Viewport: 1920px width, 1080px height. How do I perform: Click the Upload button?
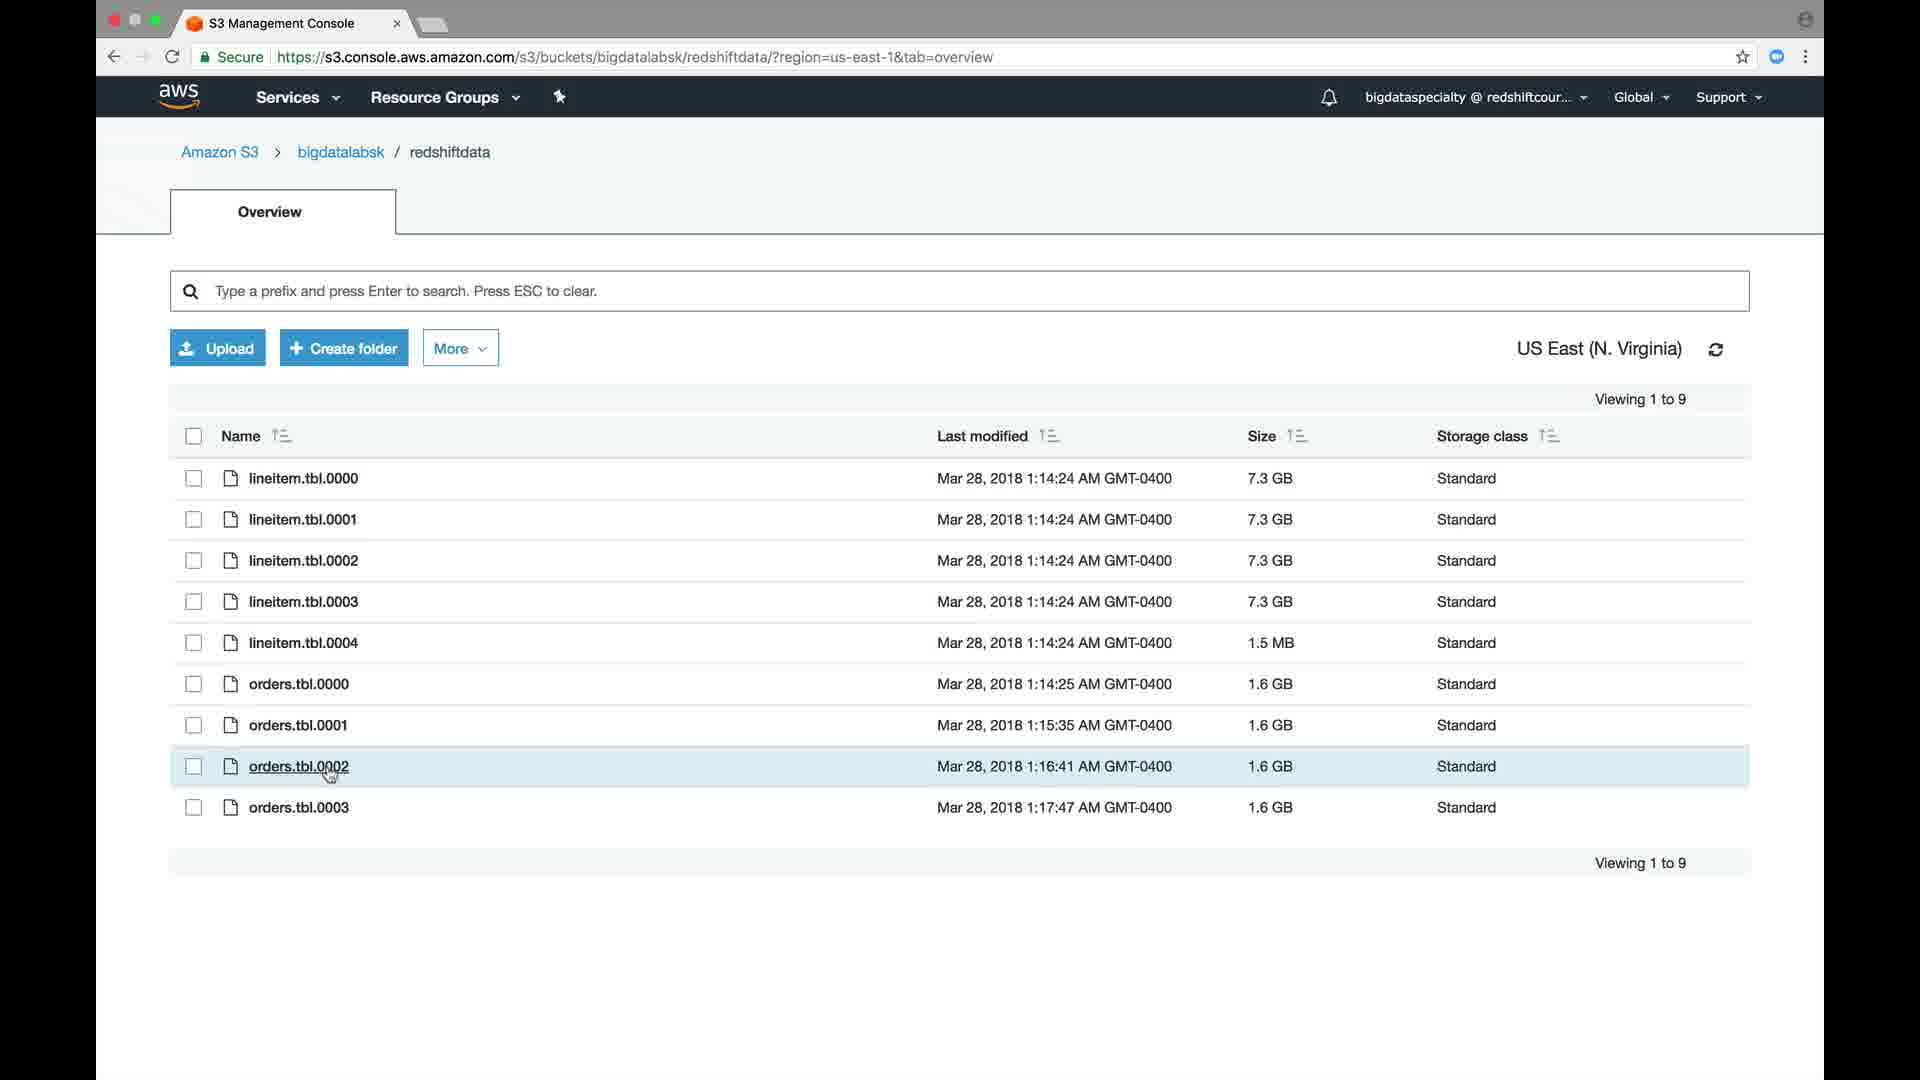point(217,349)
